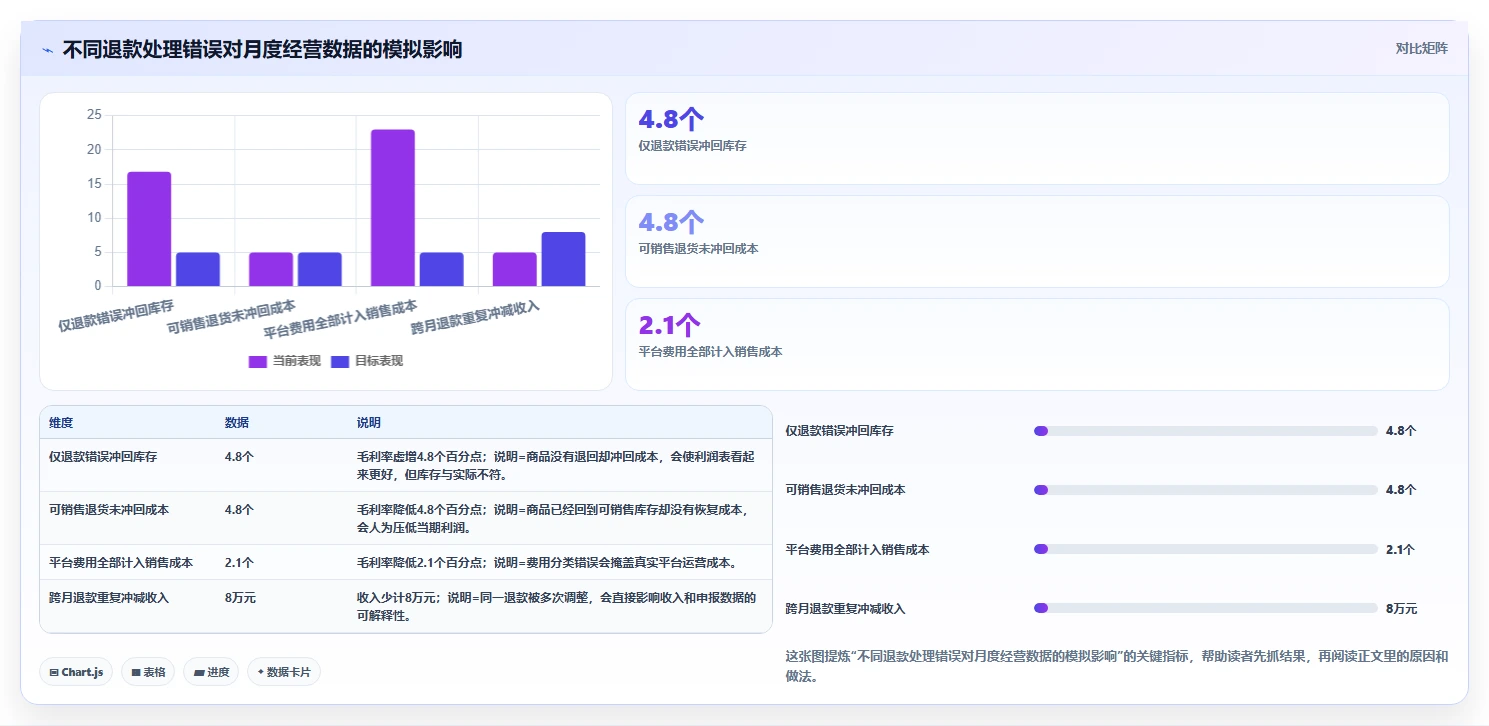The height and width of the screenshot is (726, 1489).
Task: Click the 收入少计8万元 description cell
Action: (556, 607)
